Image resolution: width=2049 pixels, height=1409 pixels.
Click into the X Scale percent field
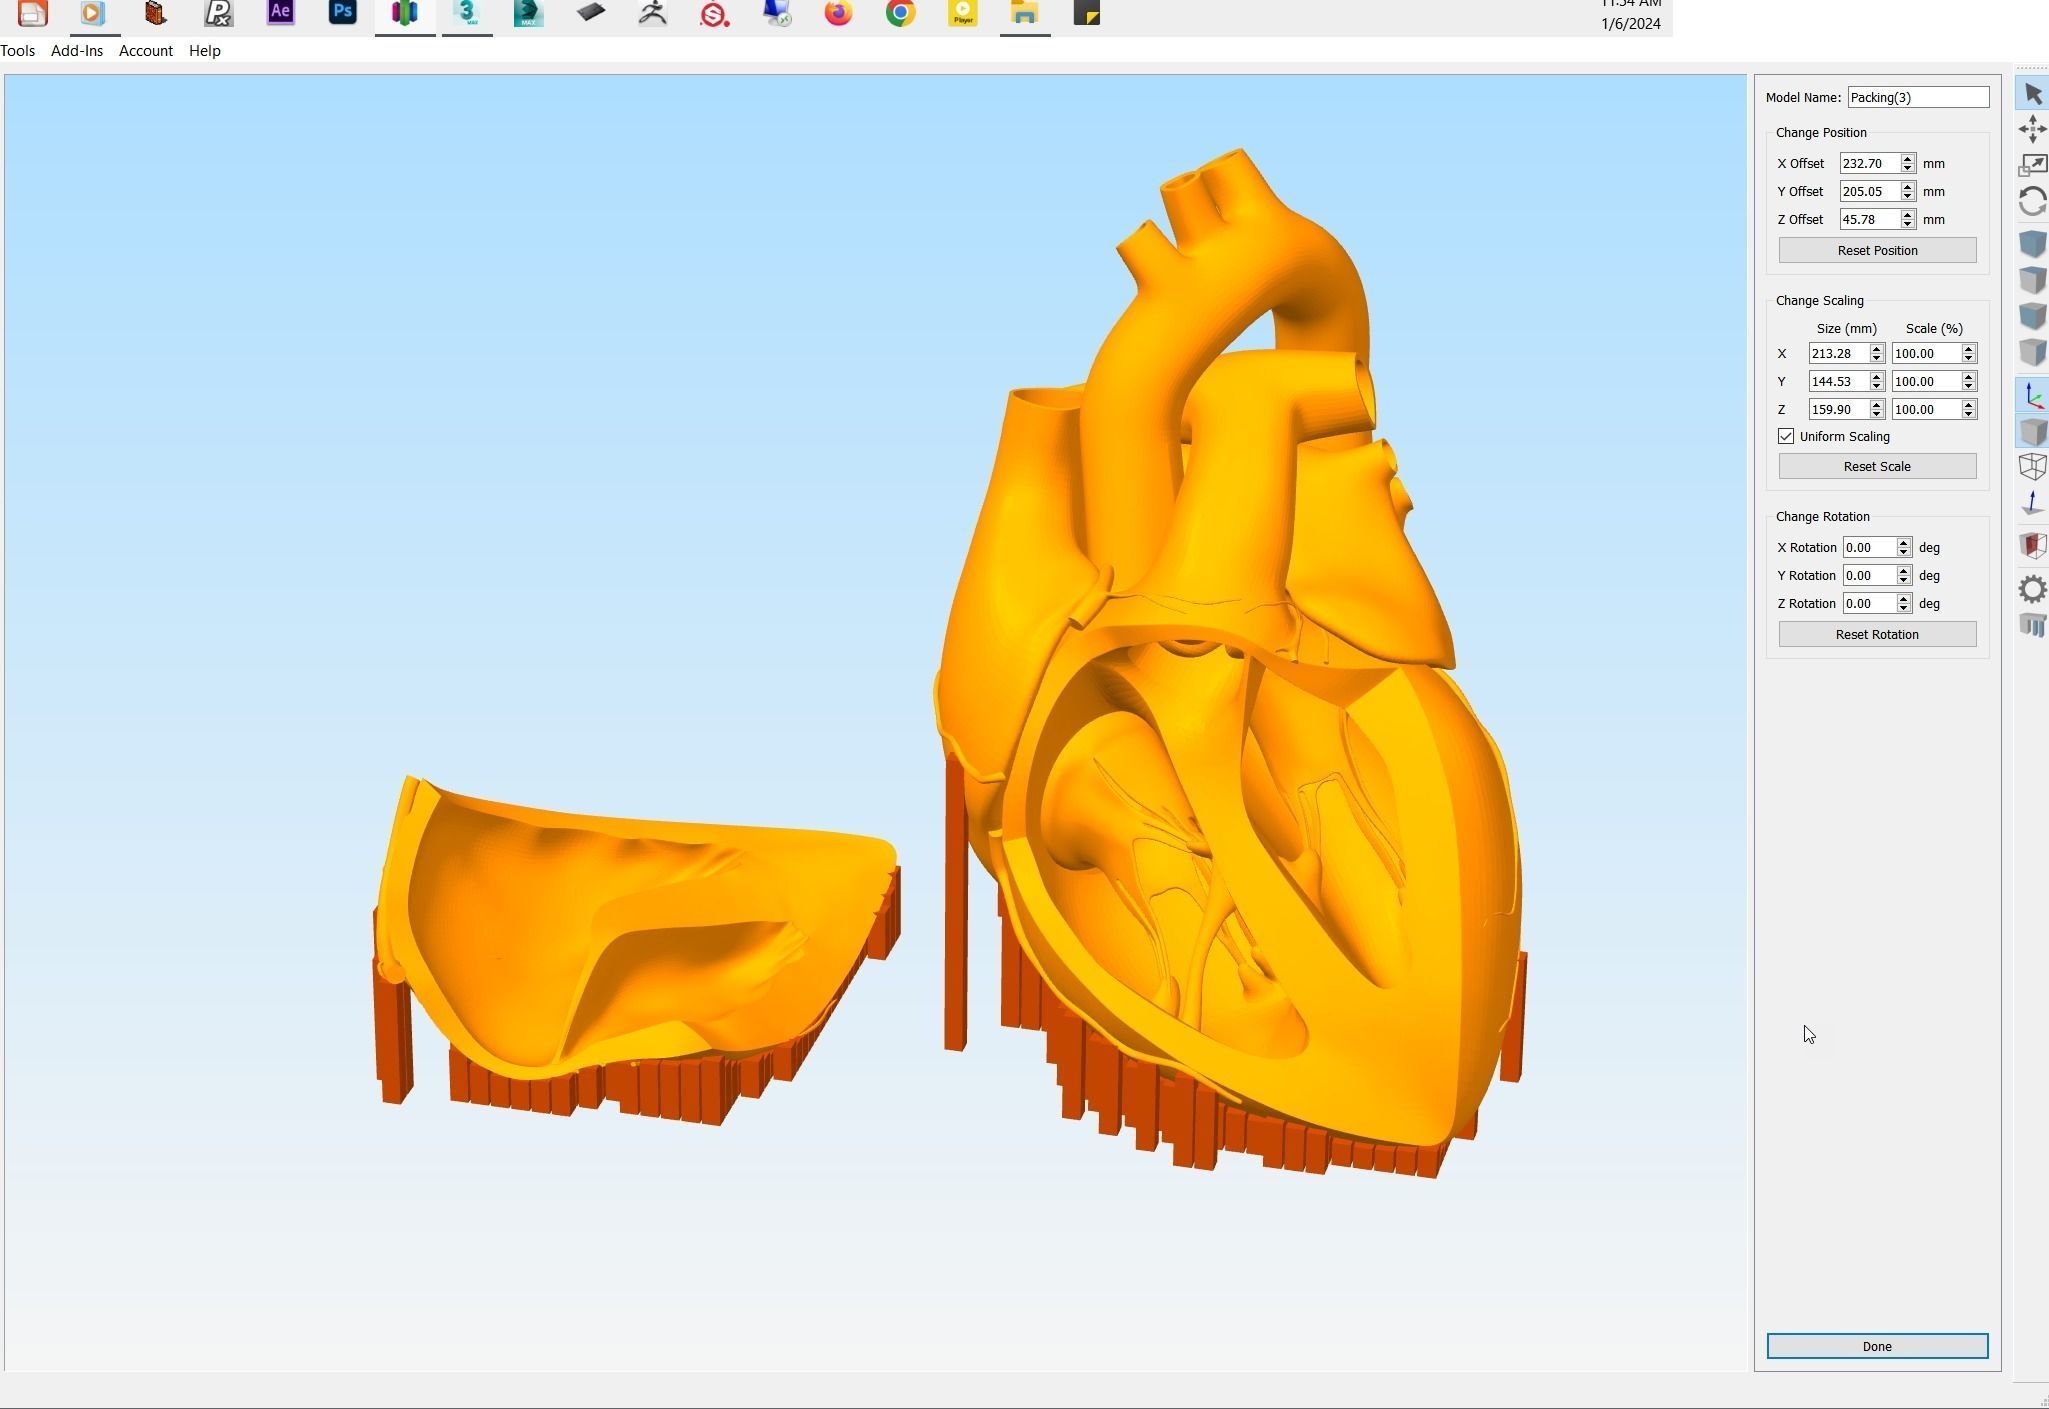(1926, 353)
